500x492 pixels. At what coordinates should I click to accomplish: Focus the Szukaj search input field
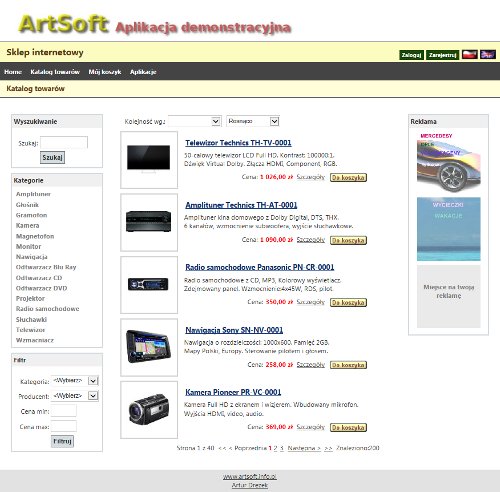(x=64, y=143)
